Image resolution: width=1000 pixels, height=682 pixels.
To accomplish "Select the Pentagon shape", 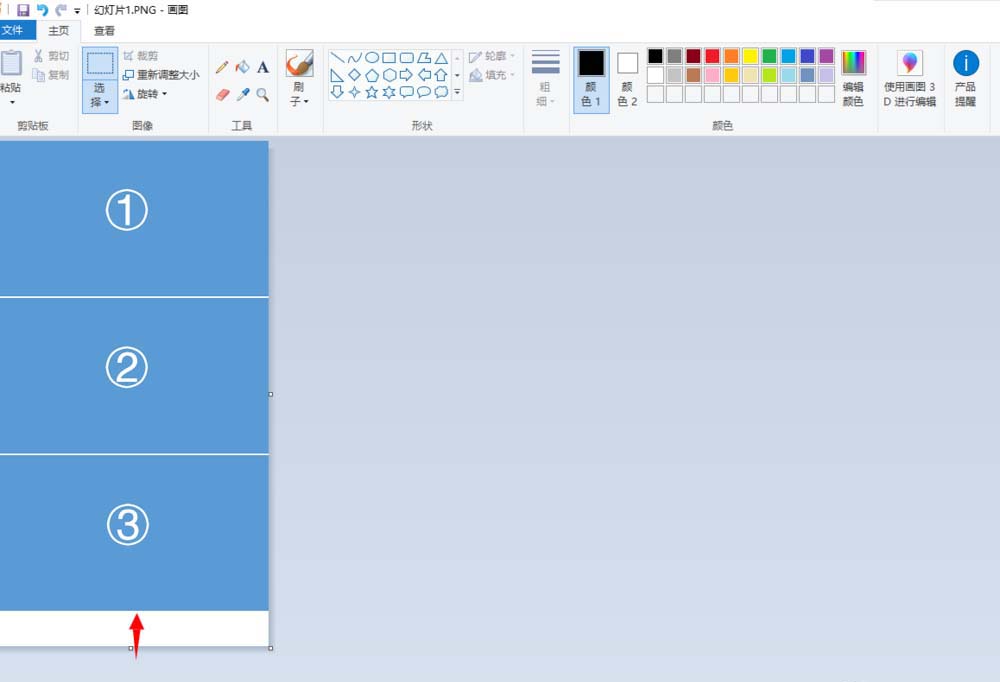I will tap(372, 75).
